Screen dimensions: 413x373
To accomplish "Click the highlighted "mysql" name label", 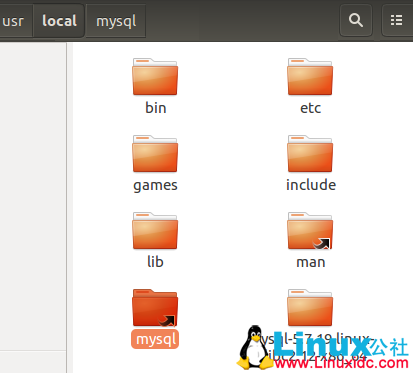I will click(x=155, y=339).
